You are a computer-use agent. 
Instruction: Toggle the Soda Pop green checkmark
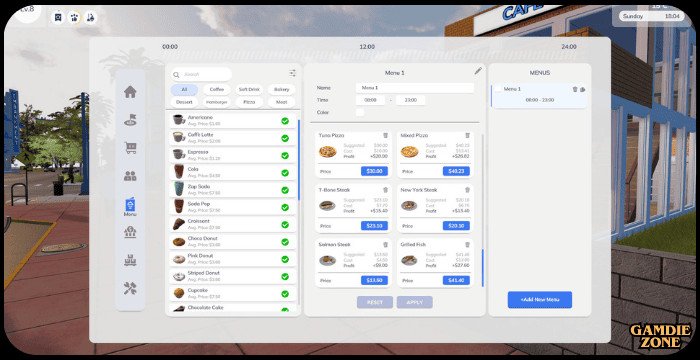[285, 207]
